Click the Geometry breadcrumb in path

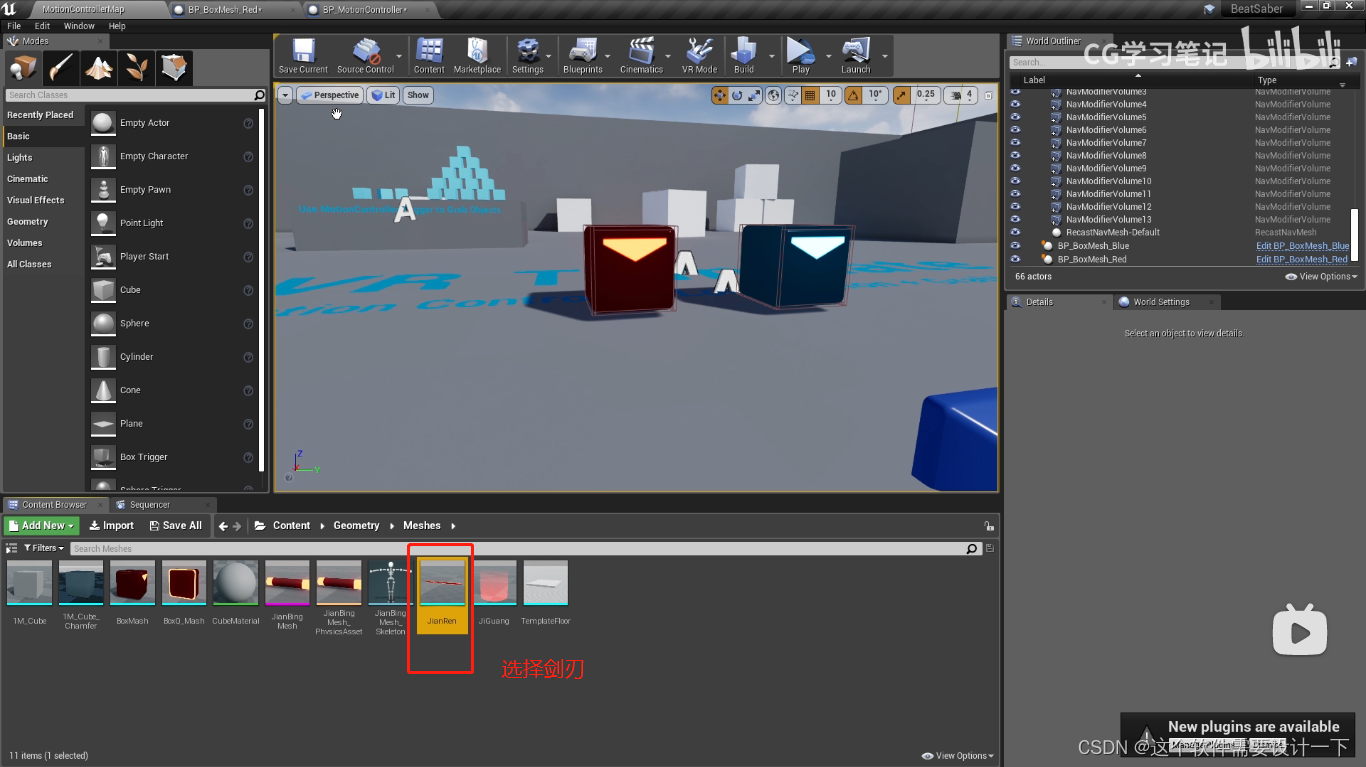click(356, 526)
